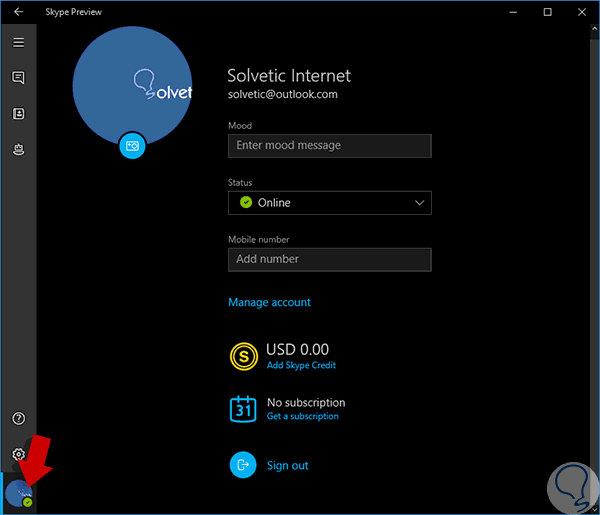
Task: Open the help question mark icon
Action: pos(18,419)
